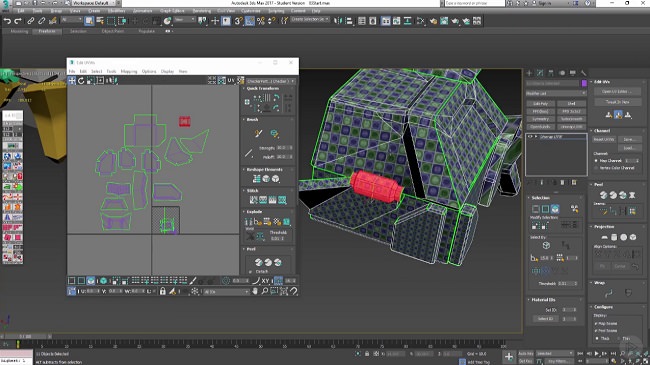Click remove modifier trash icon below stack
The width and height of the screenshot is (650, 365).
click(x=563, y=182)
